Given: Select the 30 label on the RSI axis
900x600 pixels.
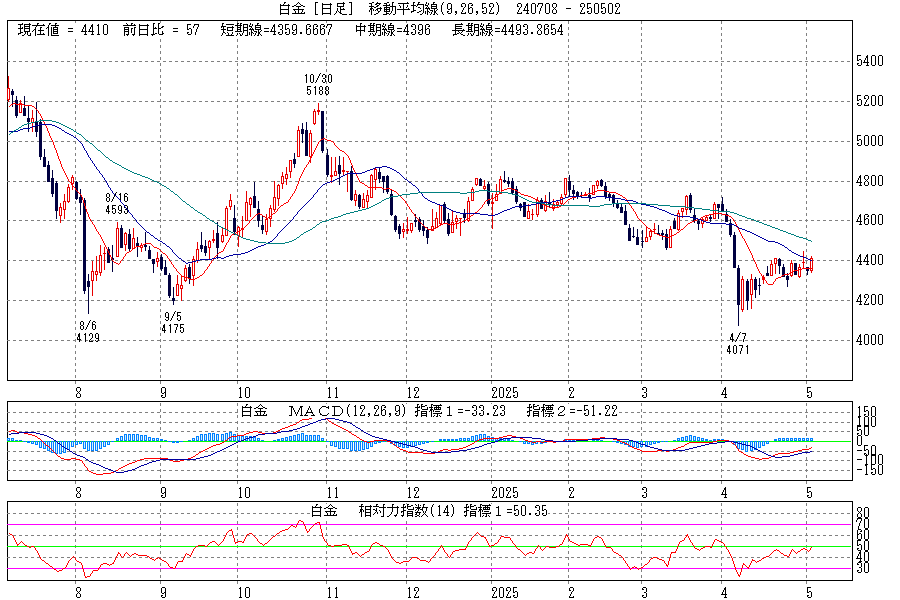Looking at the screenshot, I should (x=863, y=568).
